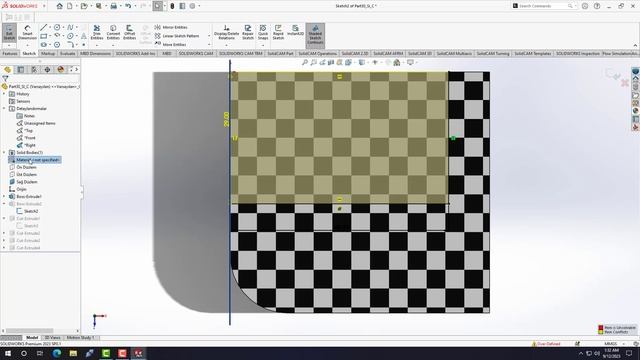Switch to the Markup tab
This screenshot has height=360, width=640.
pos(48,53)
